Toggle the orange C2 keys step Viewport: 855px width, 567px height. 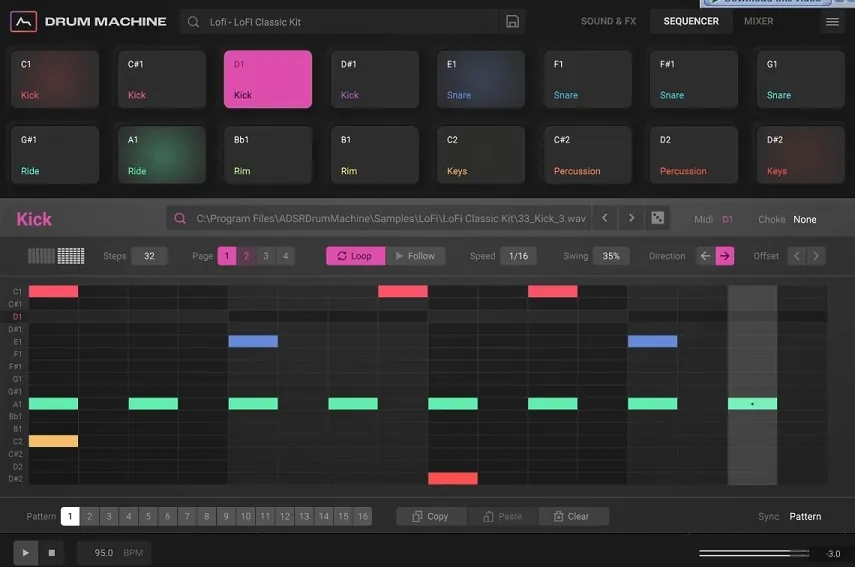pyautogui.click(x=53, y=441)
